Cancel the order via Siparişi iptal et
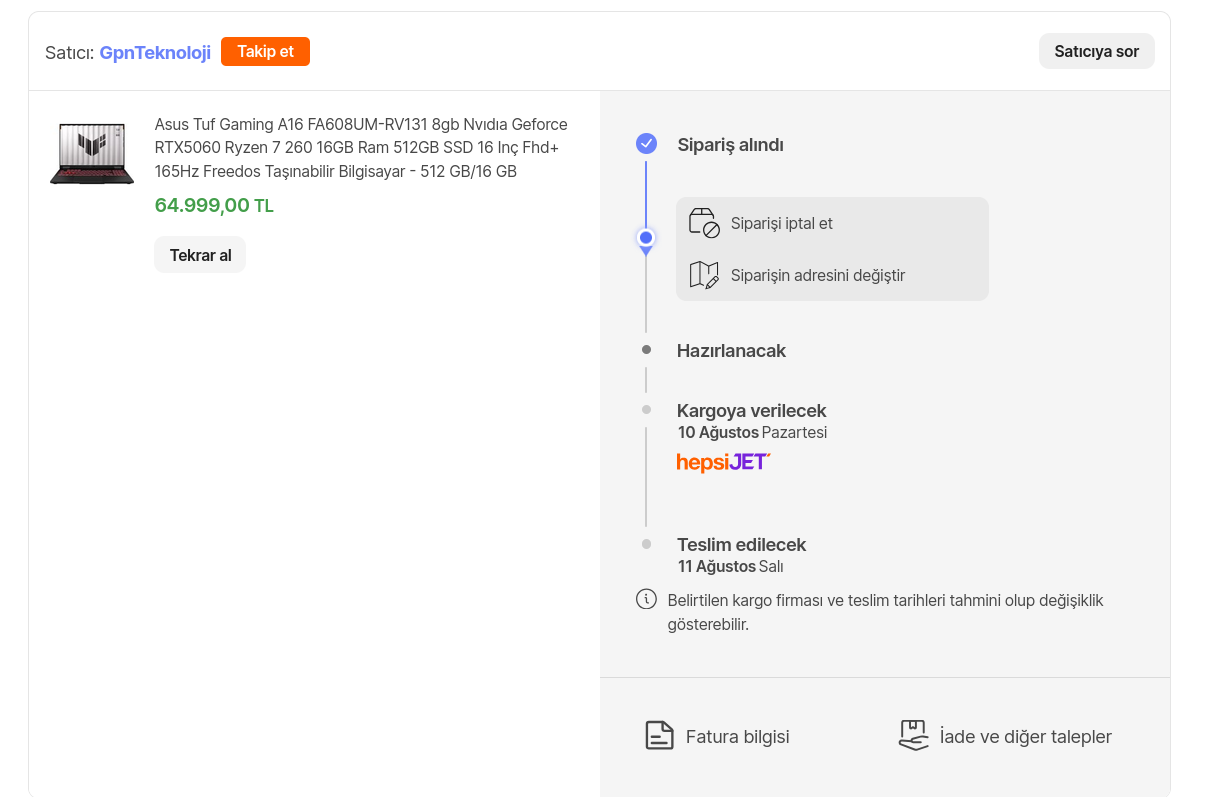Screen dimensions: 1210x797 [x=782, y=223]
